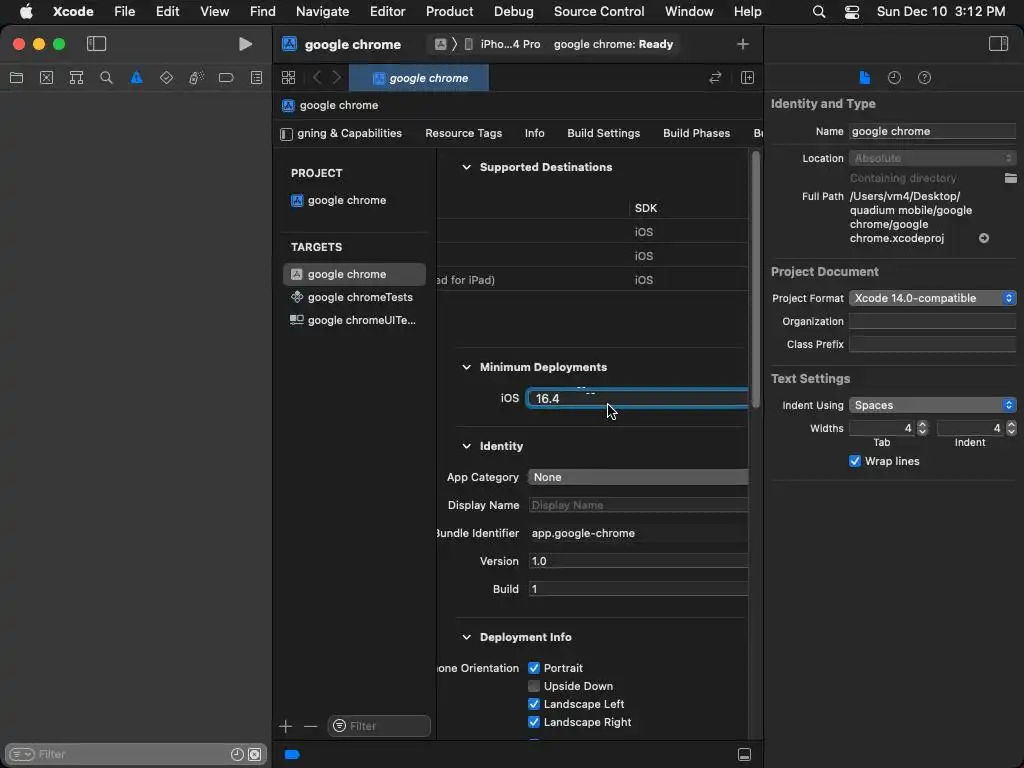Viewport: 1024px width, 768px height.
Task: Open the Location dropdown
Action: point(932,158)
